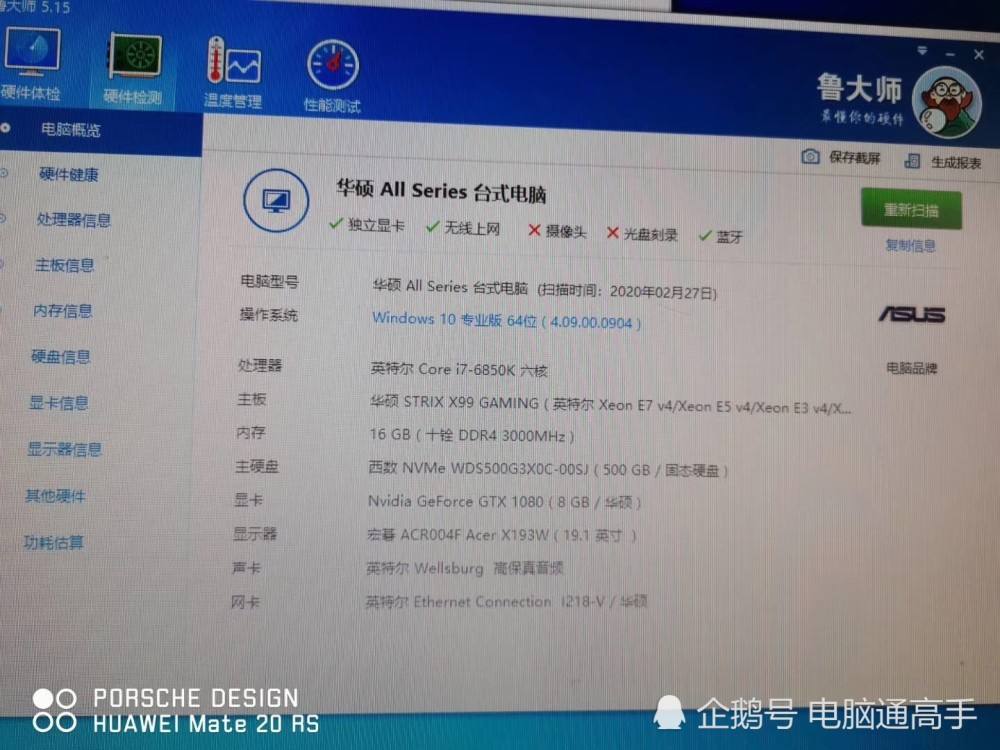This screenshot has width=1000, height=750.
Task: Click the computer monitor summary icon
Action: click(x=275, y=198)
